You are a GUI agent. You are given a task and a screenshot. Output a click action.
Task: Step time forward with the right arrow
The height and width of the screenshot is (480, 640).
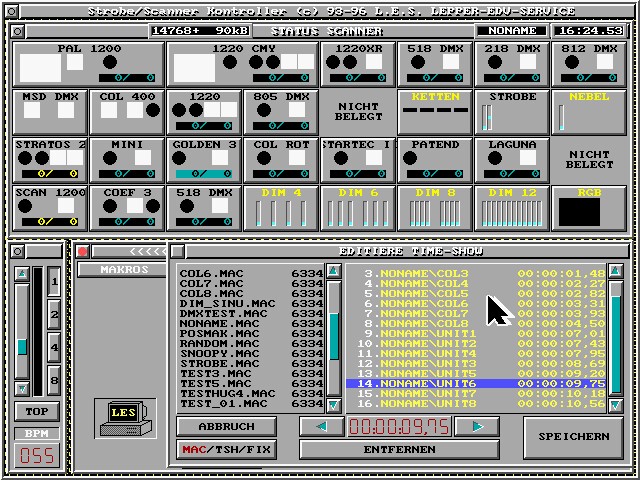click(x=477, y=427)
